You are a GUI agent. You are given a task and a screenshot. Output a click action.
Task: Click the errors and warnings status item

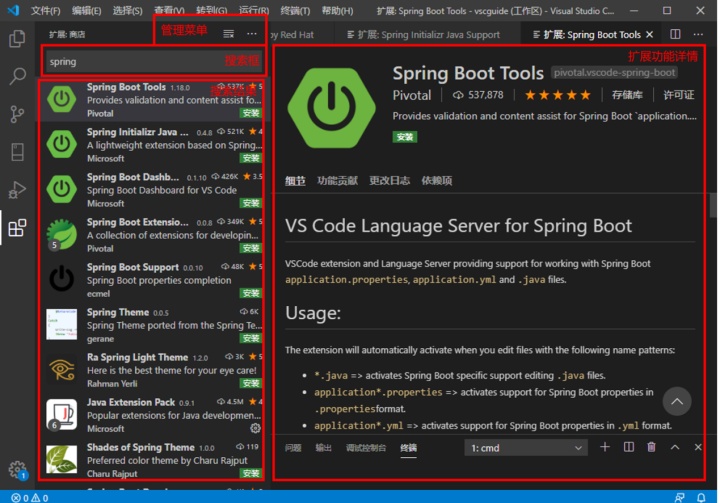(29, 498)
